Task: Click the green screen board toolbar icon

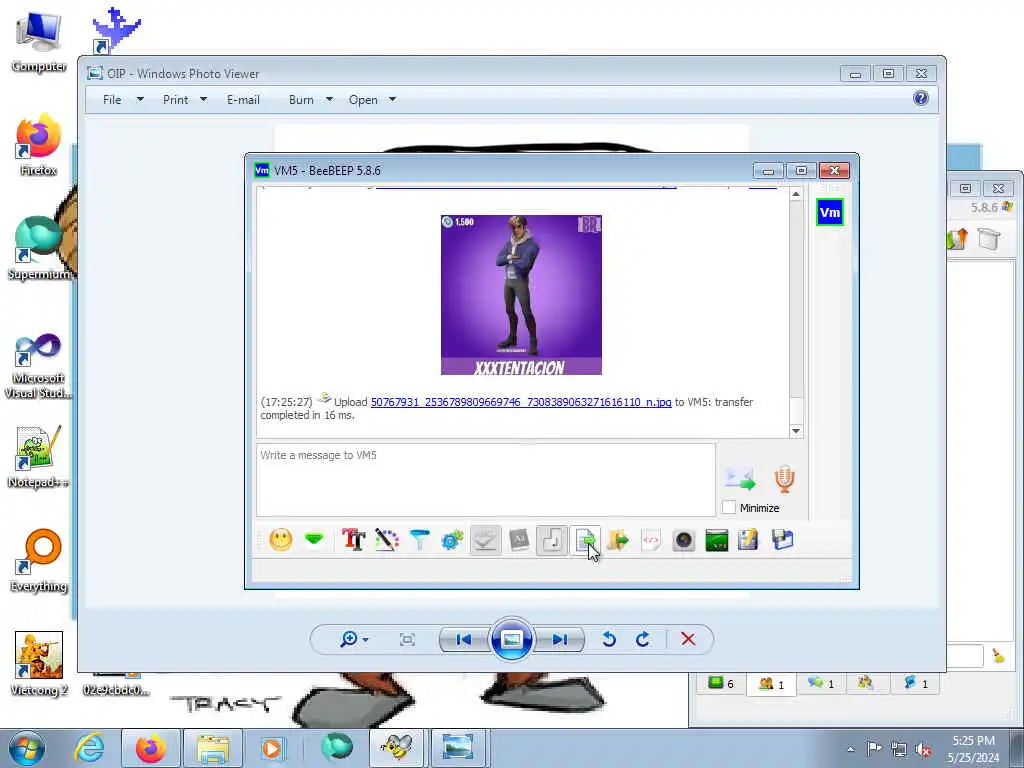Action: 716,540
